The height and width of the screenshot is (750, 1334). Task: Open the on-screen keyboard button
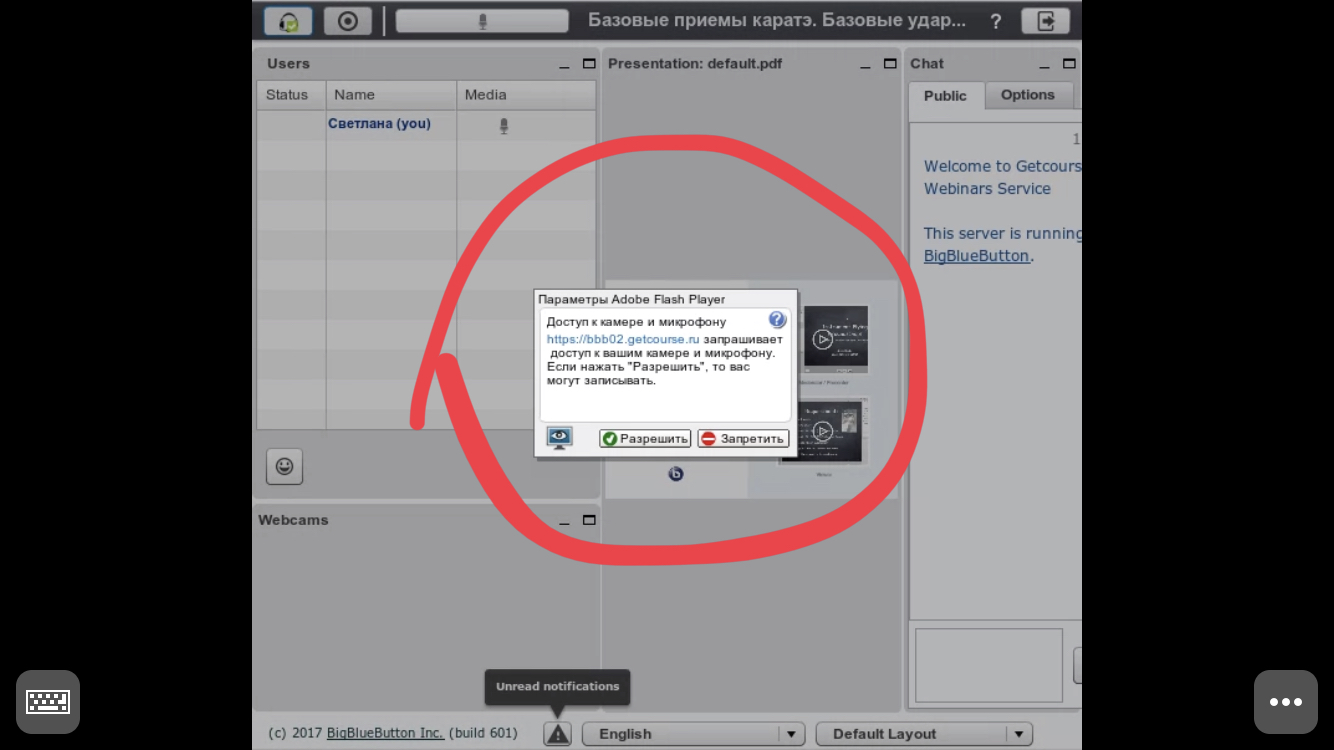point(48,702)
